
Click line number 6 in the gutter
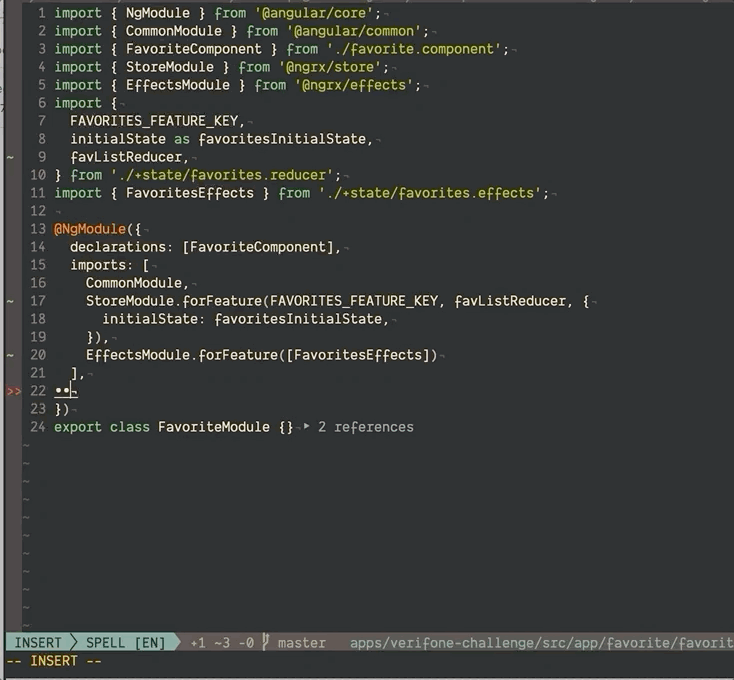[42, 103]
